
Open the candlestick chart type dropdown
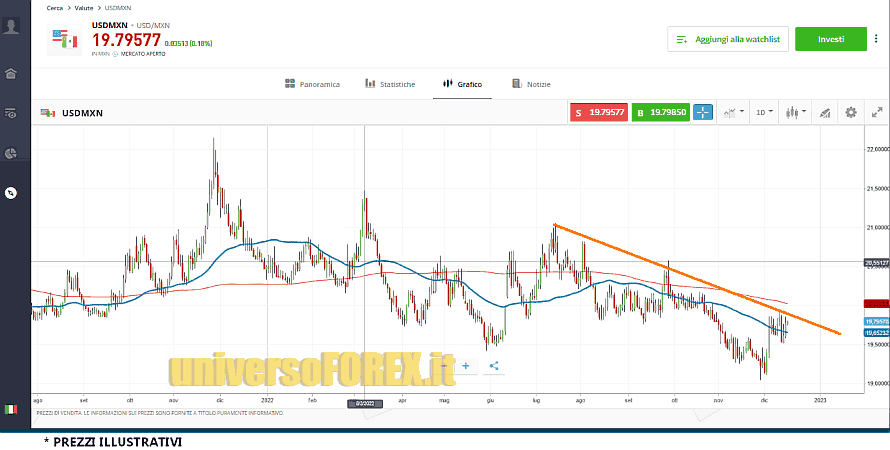[796, 112]
